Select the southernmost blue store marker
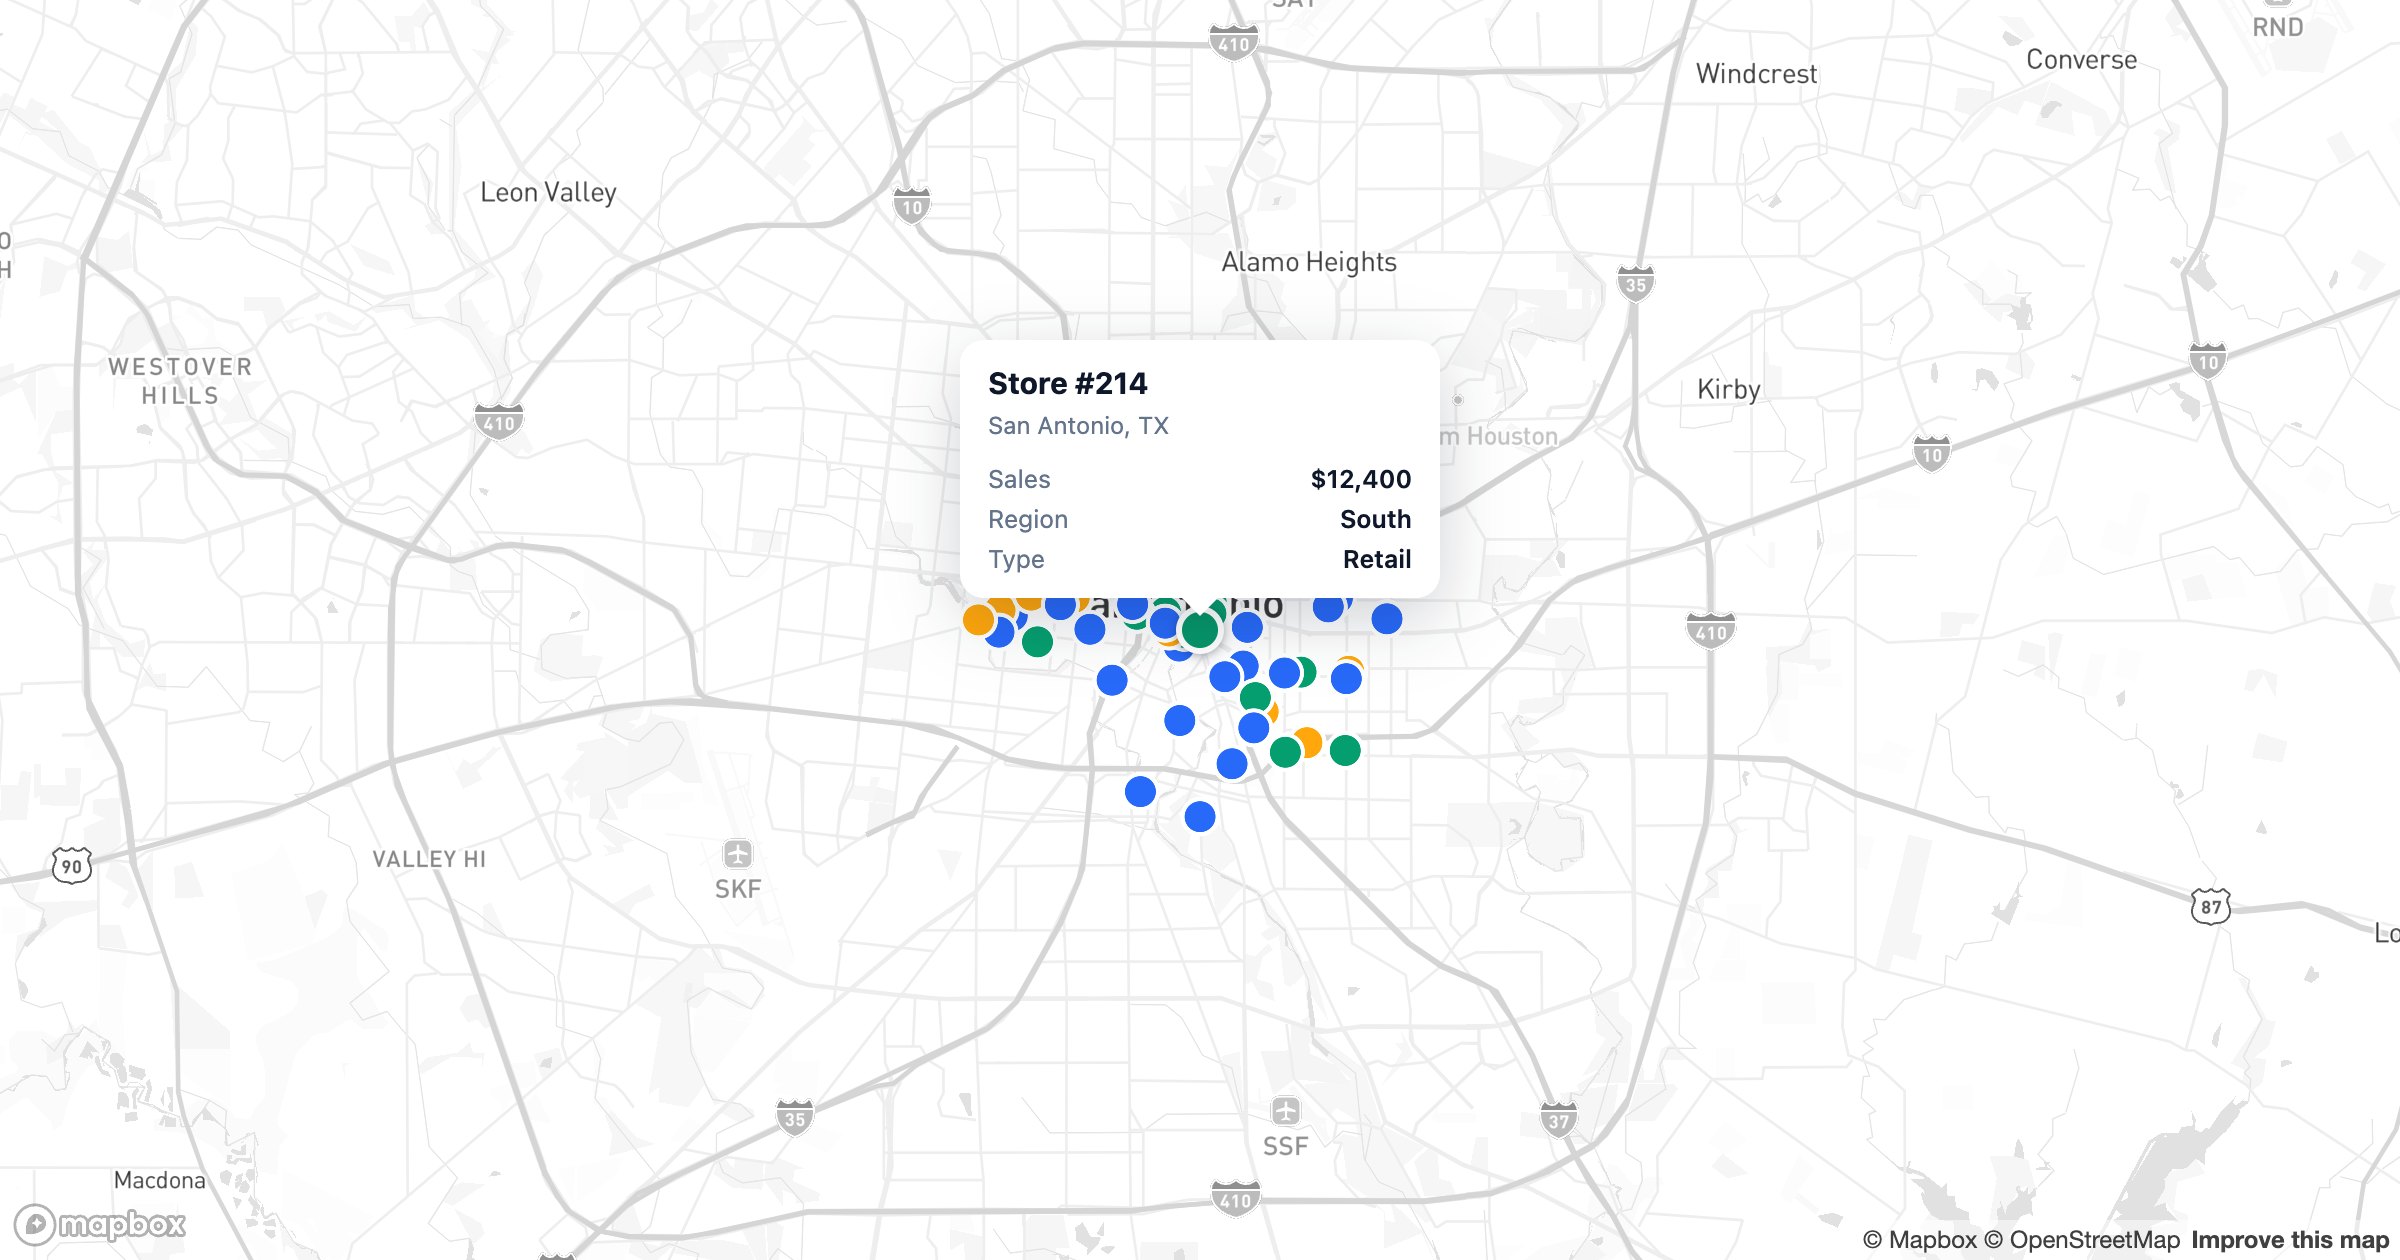 1200,817
